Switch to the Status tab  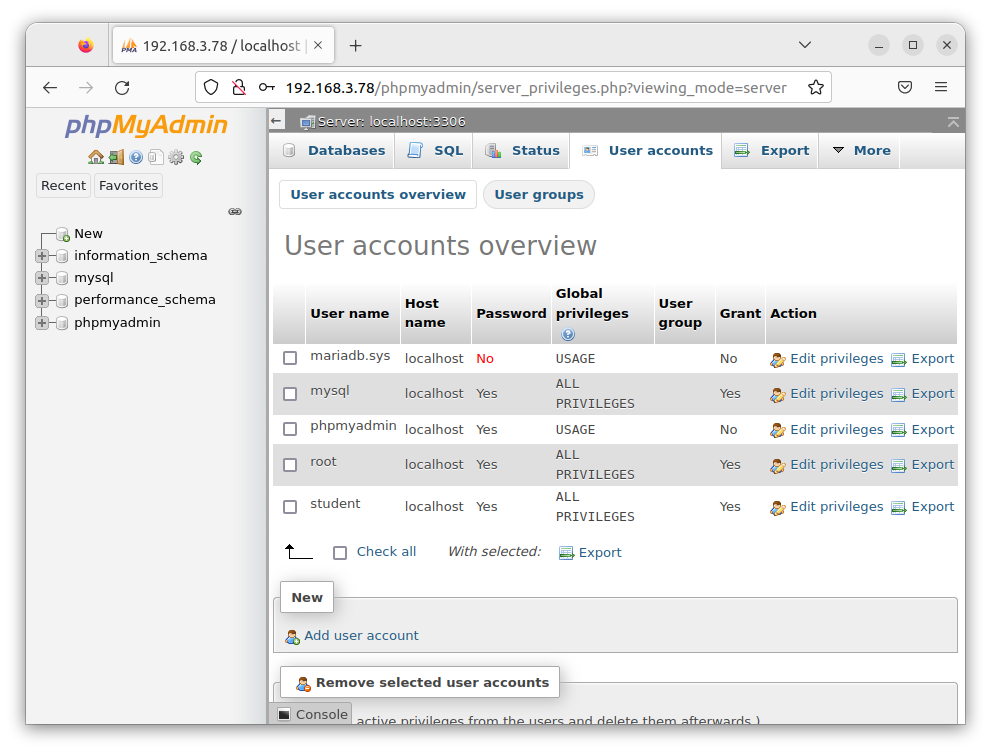pos(532,150)
